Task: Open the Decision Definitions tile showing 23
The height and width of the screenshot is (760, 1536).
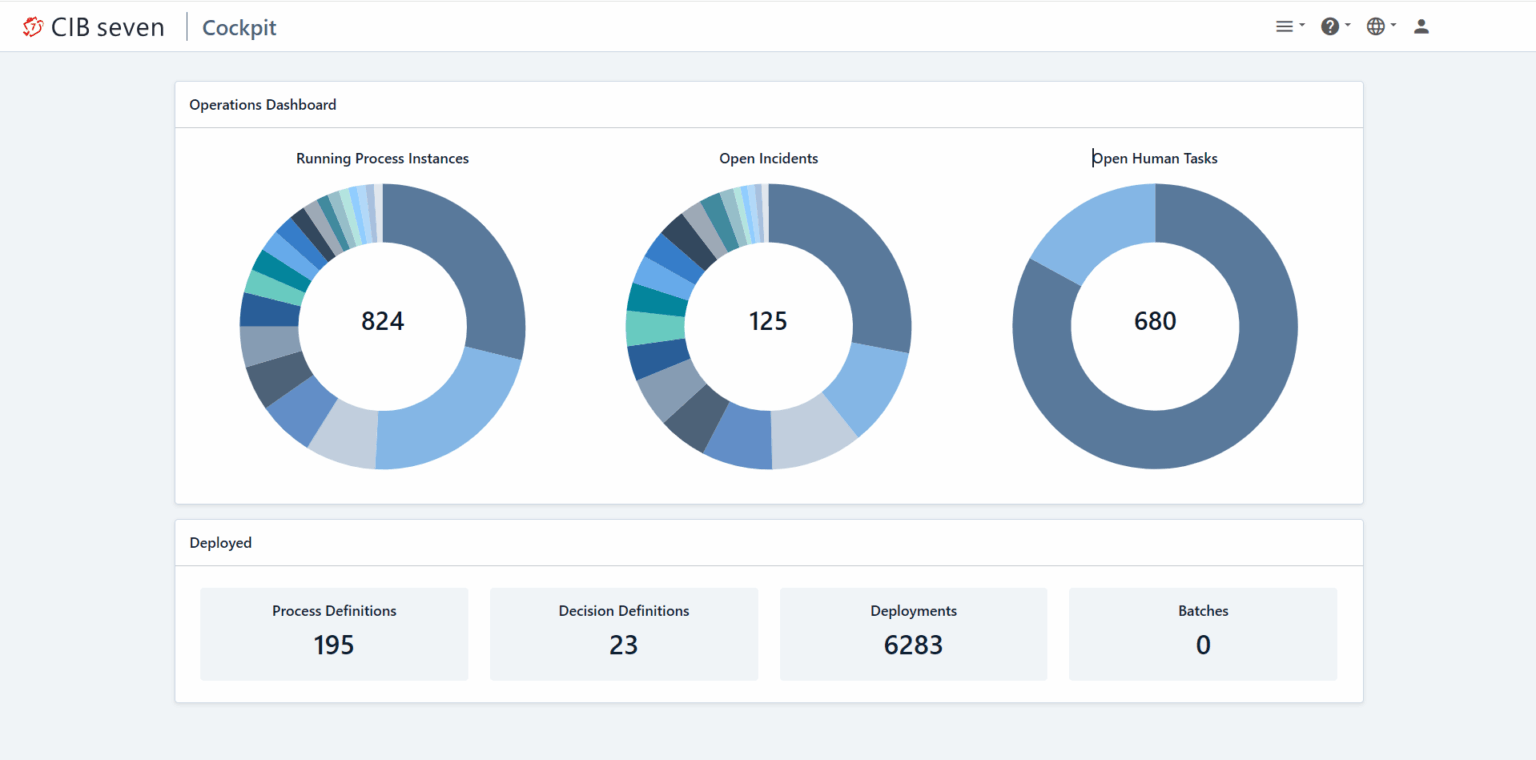Action: pos(624,634)
